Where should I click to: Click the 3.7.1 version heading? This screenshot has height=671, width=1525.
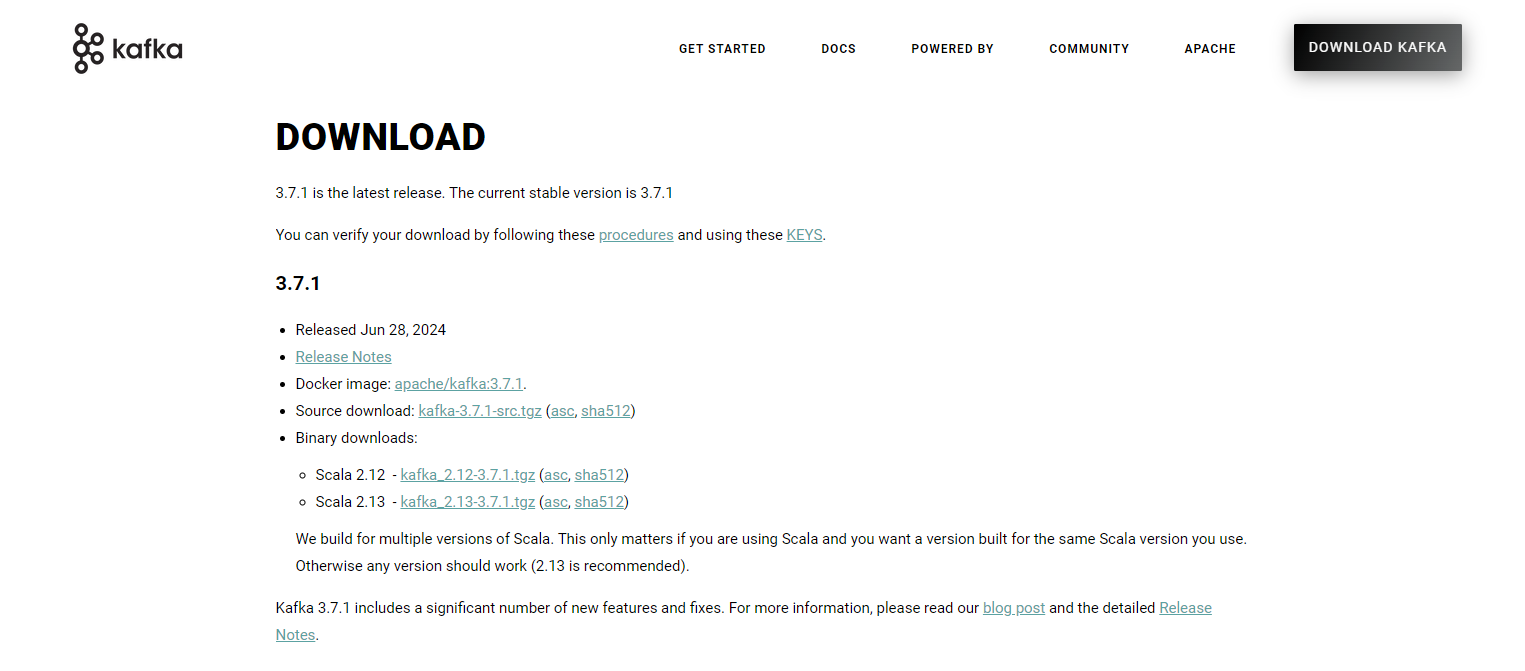click(x=298, y=284)
